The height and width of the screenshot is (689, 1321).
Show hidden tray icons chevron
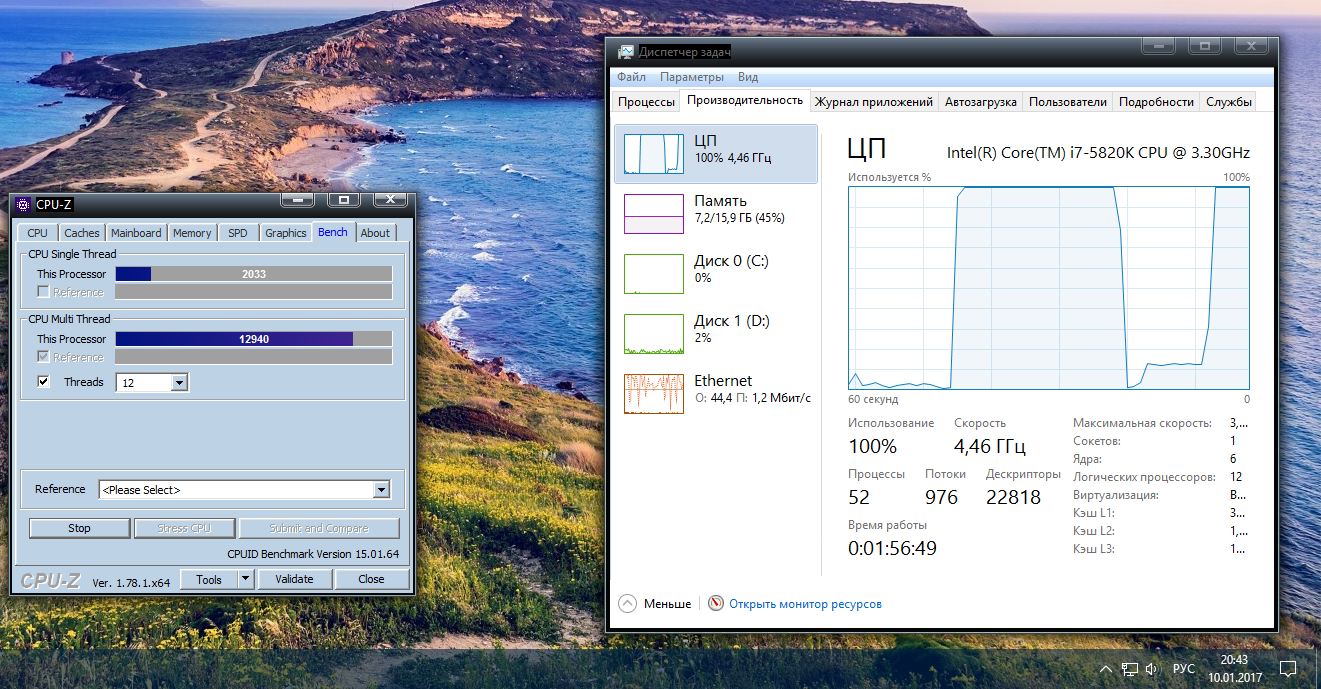1105,669
